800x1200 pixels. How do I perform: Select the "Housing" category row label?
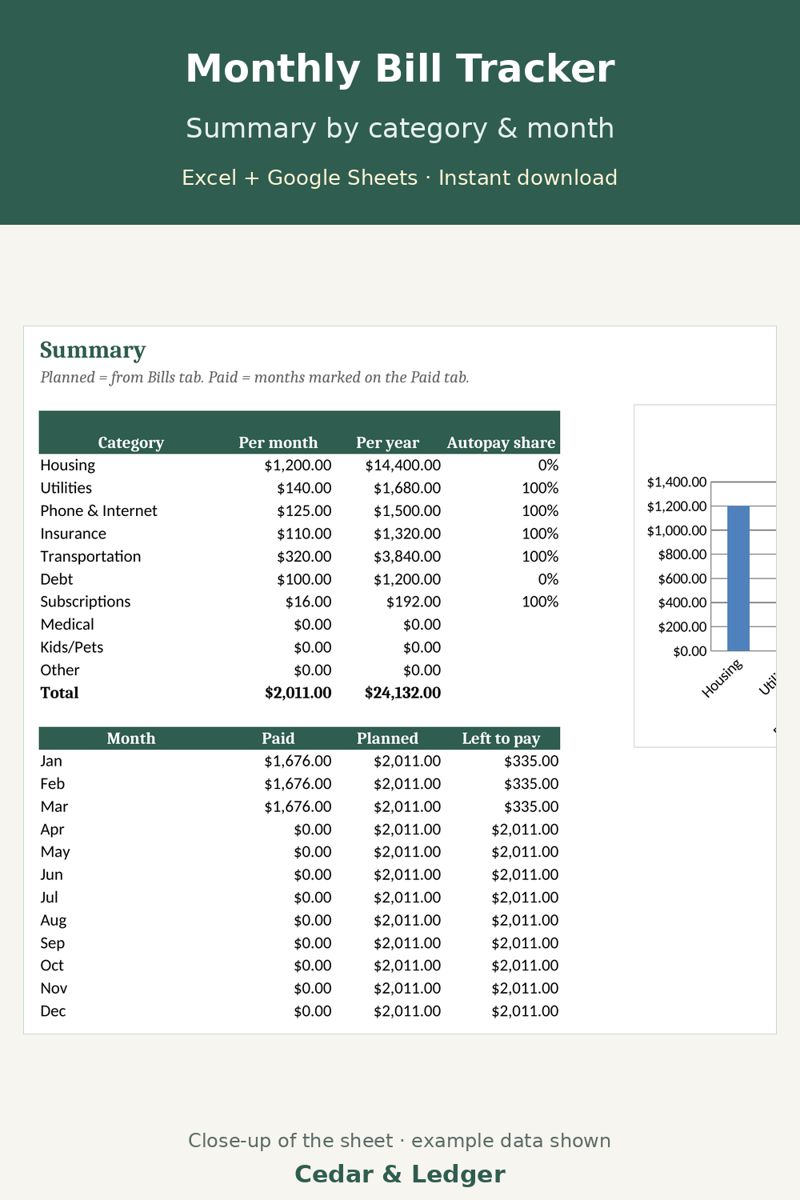tap(68, 465)
